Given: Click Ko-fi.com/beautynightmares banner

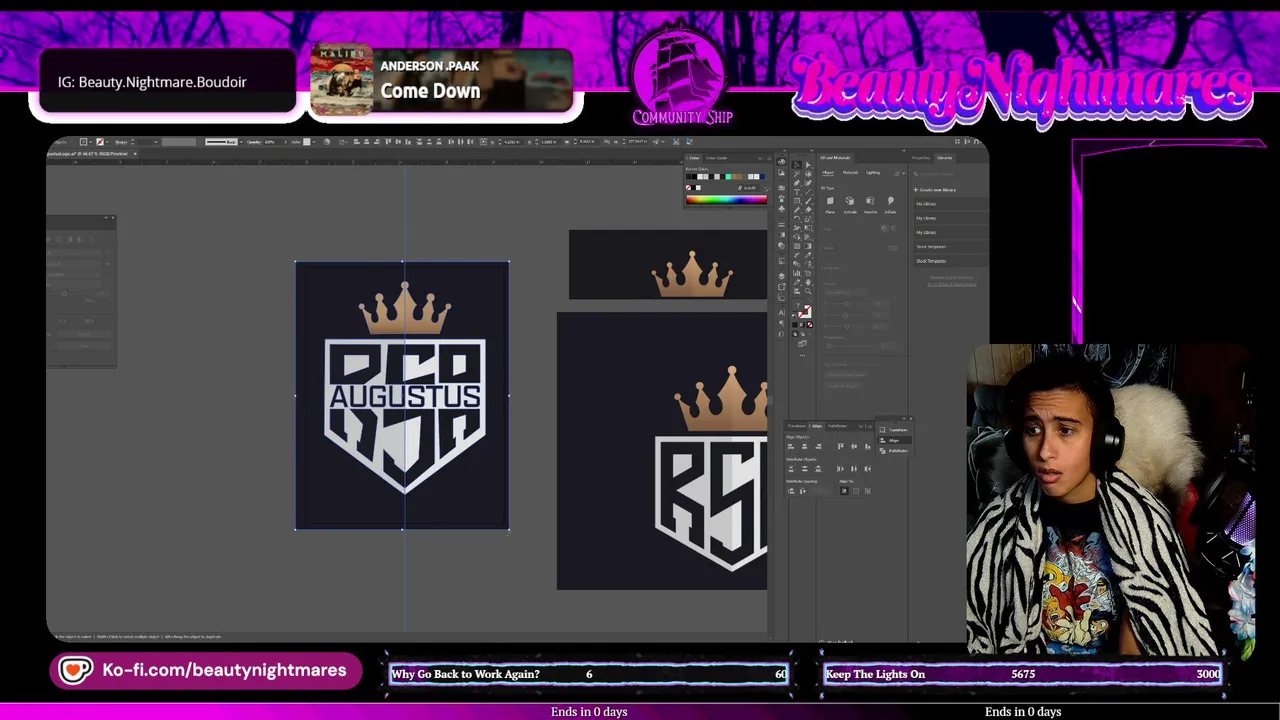Looking at the screenshot, I should click(x=205, y=670).
